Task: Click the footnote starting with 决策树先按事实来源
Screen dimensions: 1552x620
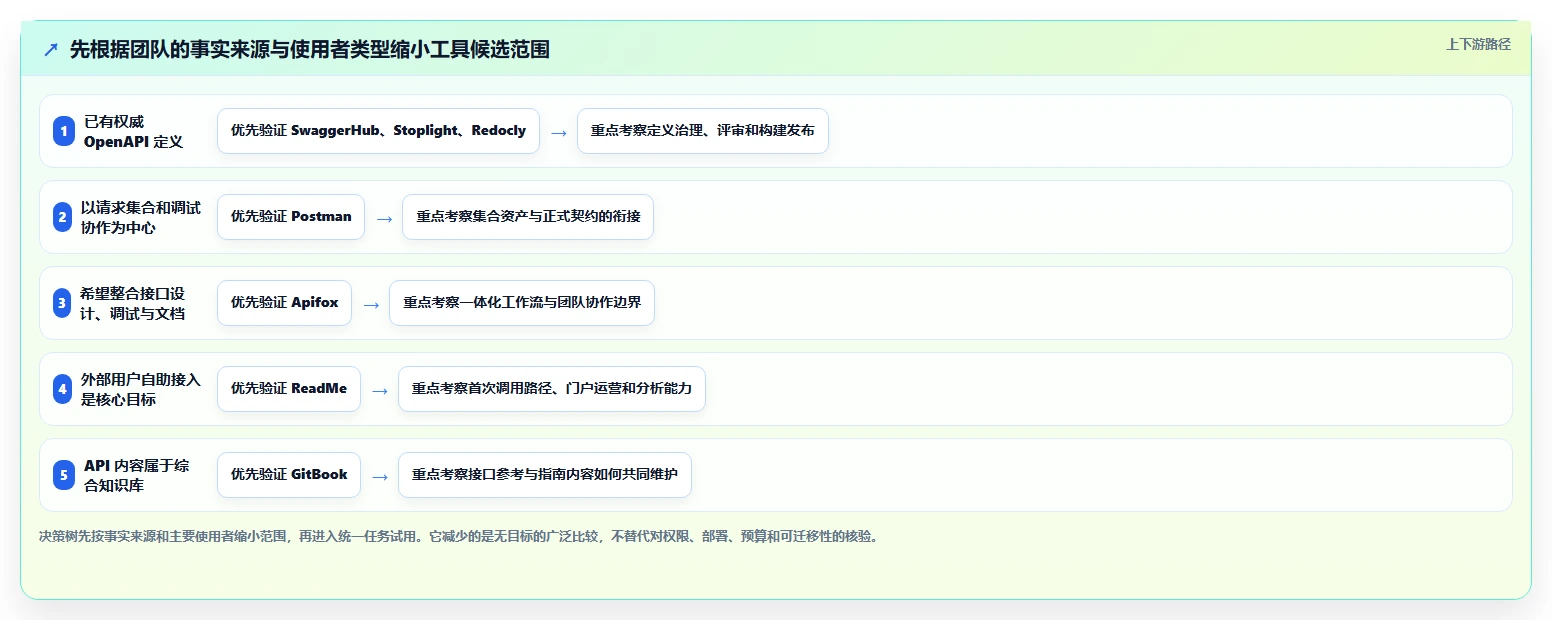Action: [x=459, y=536]
